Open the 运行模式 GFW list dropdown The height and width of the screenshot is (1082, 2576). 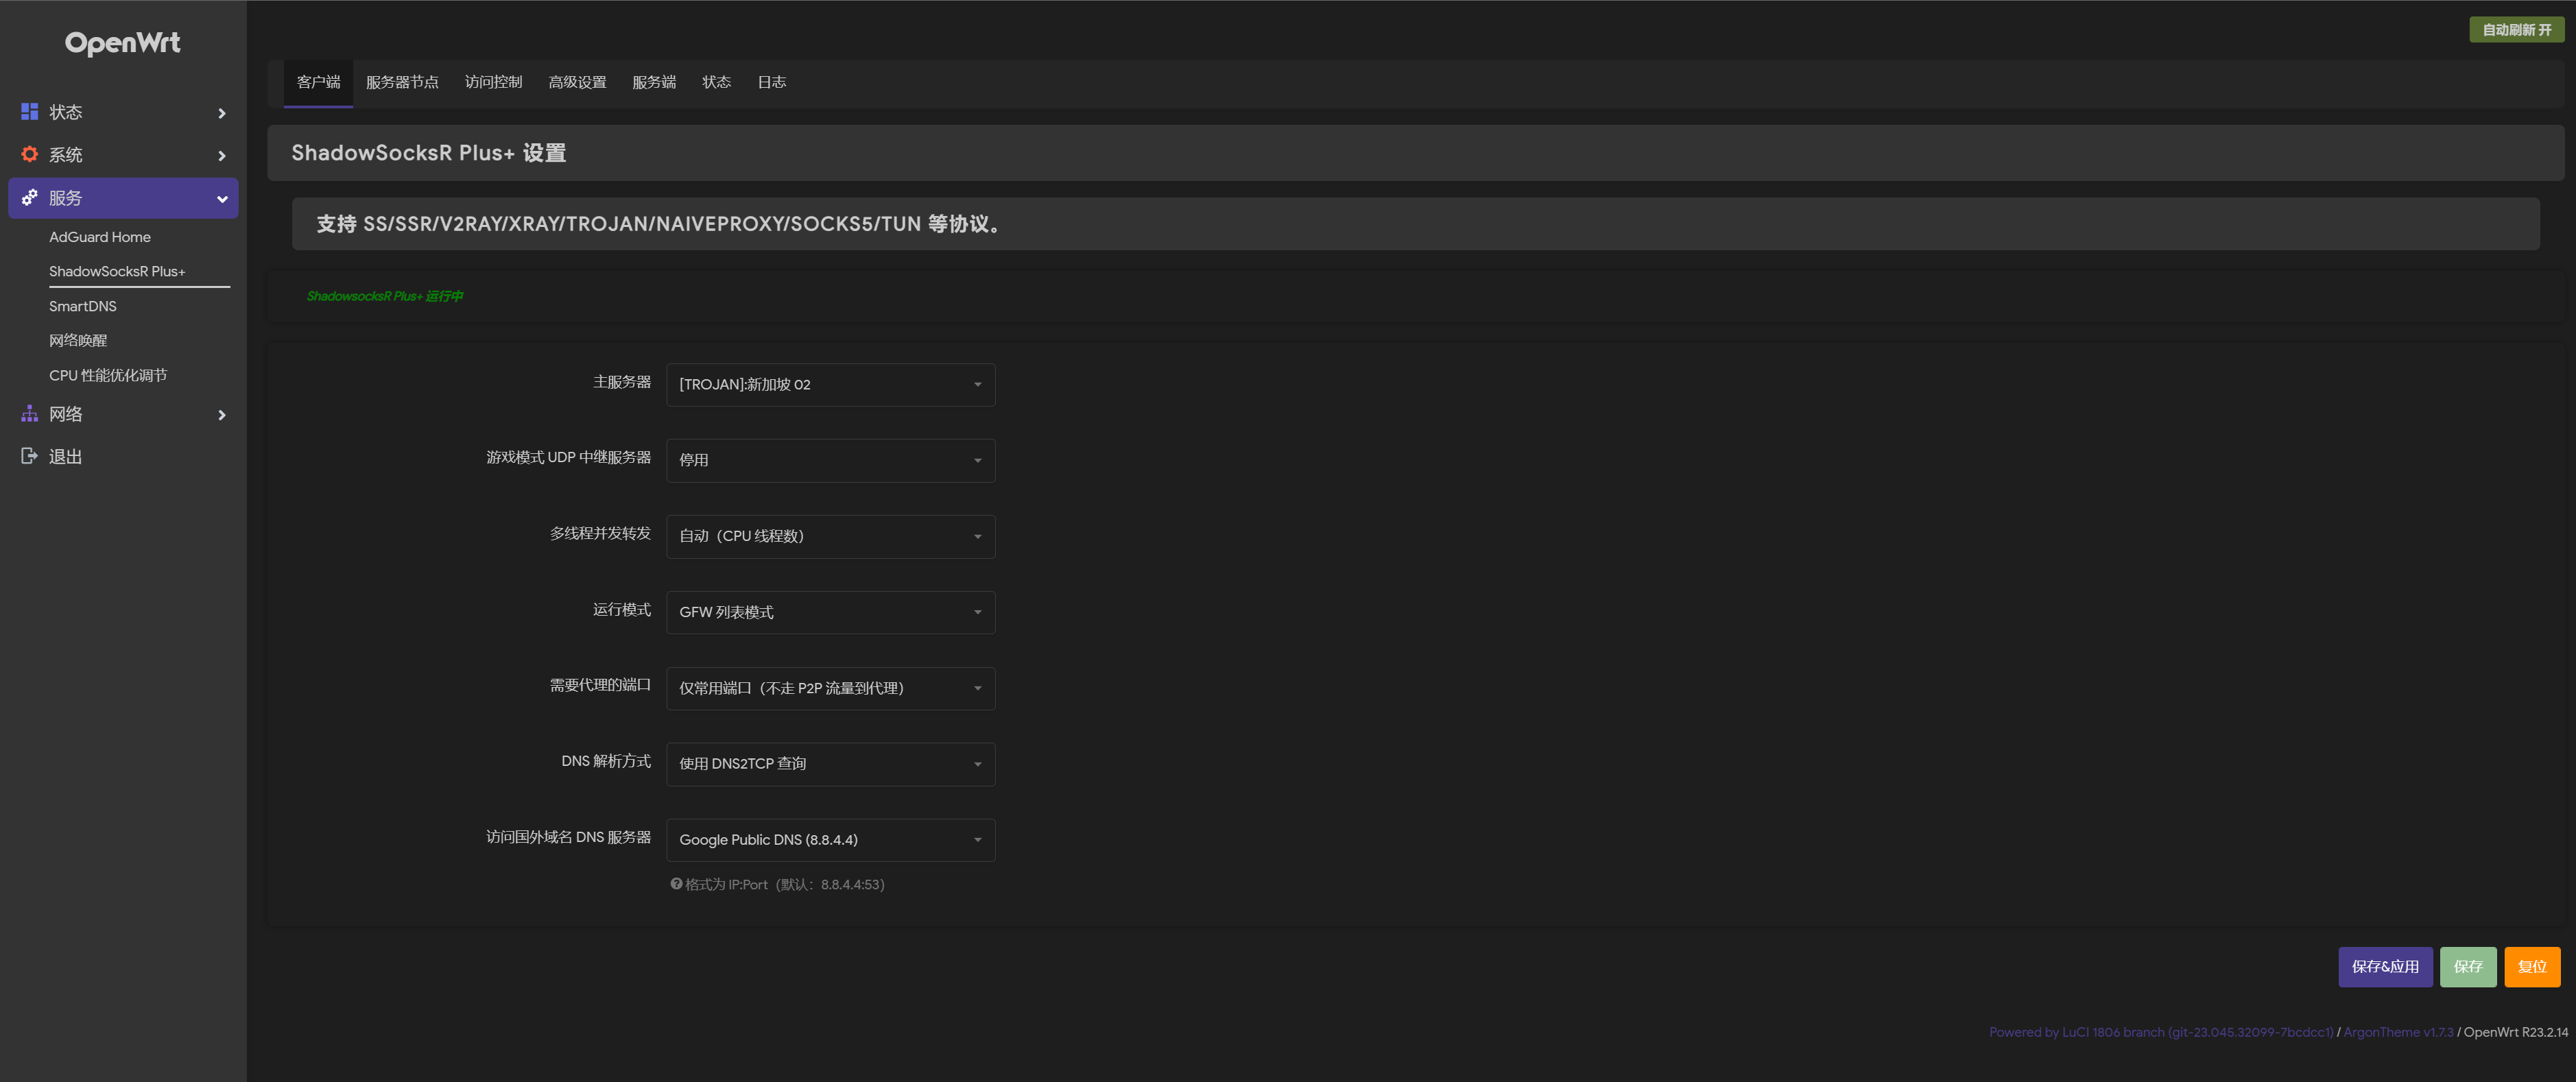[x=830, y=612]
